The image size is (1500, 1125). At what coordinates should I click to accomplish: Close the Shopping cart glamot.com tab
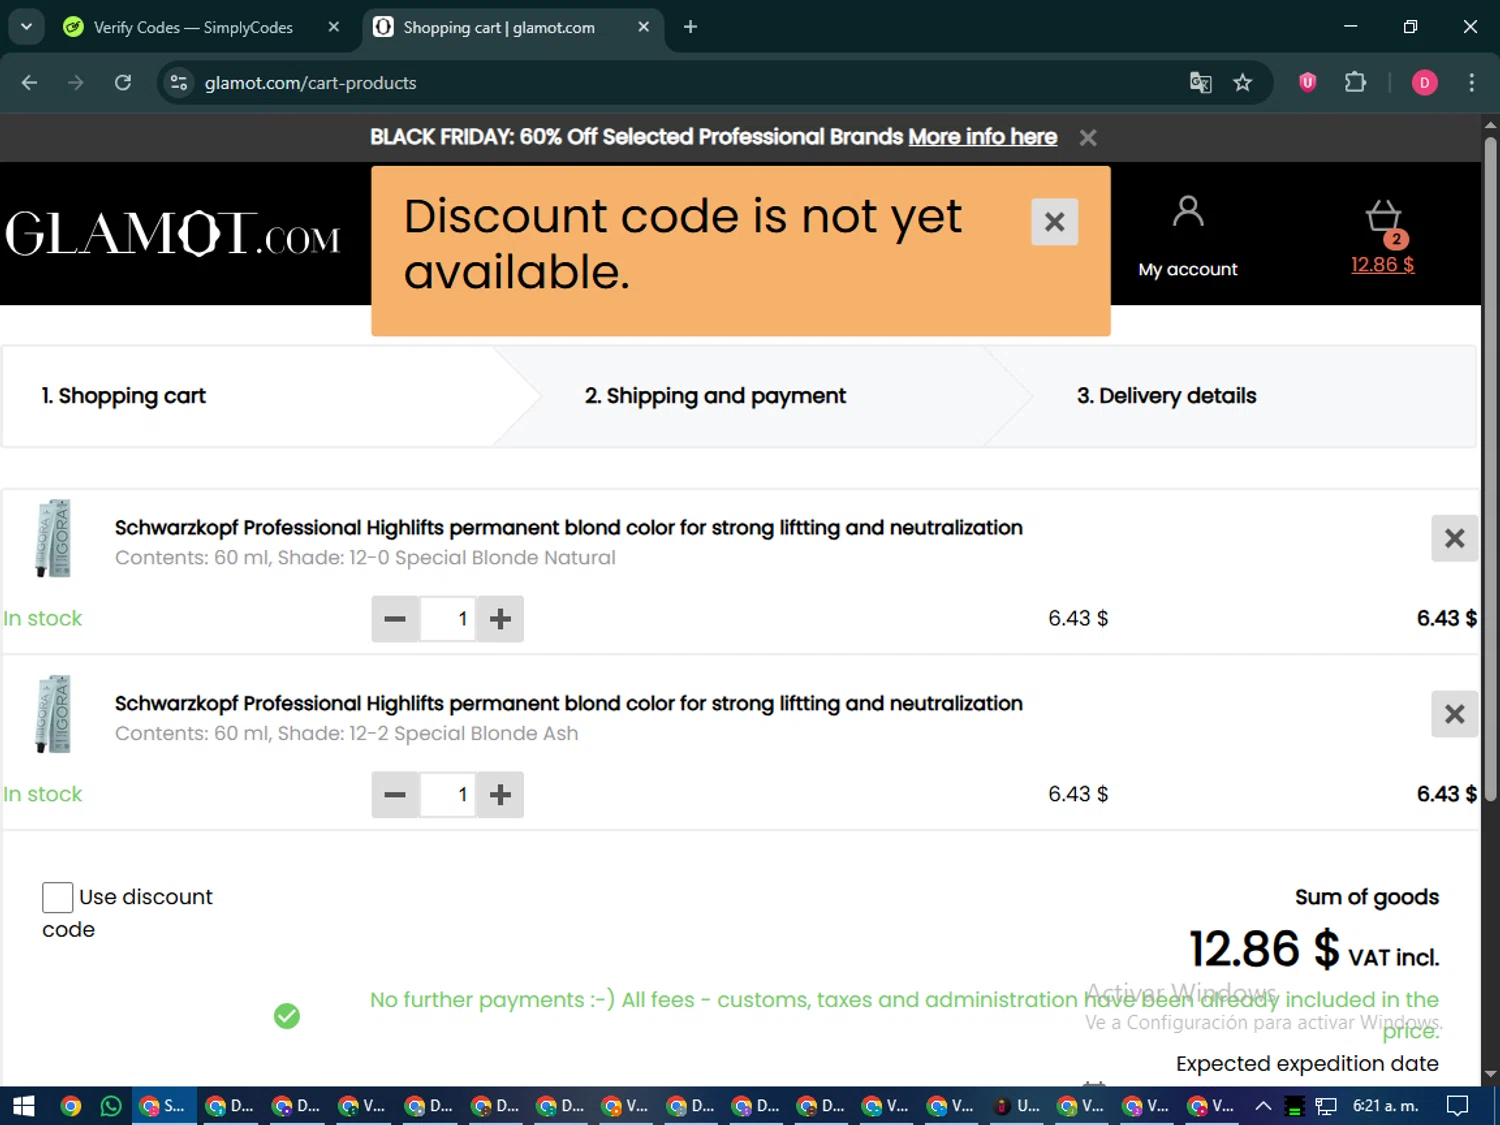tap(643, 27)
